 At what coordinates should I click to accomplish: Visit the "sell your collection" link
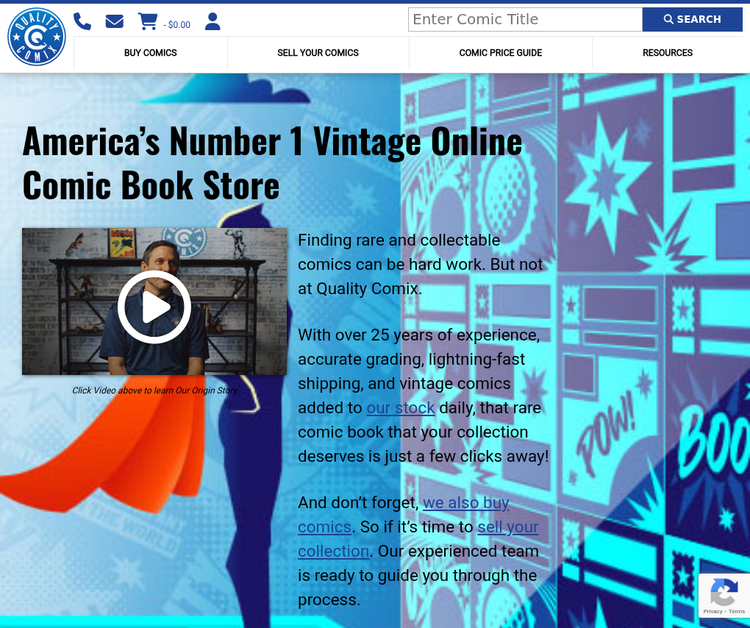pyautogui.click(x=507, y=527)
